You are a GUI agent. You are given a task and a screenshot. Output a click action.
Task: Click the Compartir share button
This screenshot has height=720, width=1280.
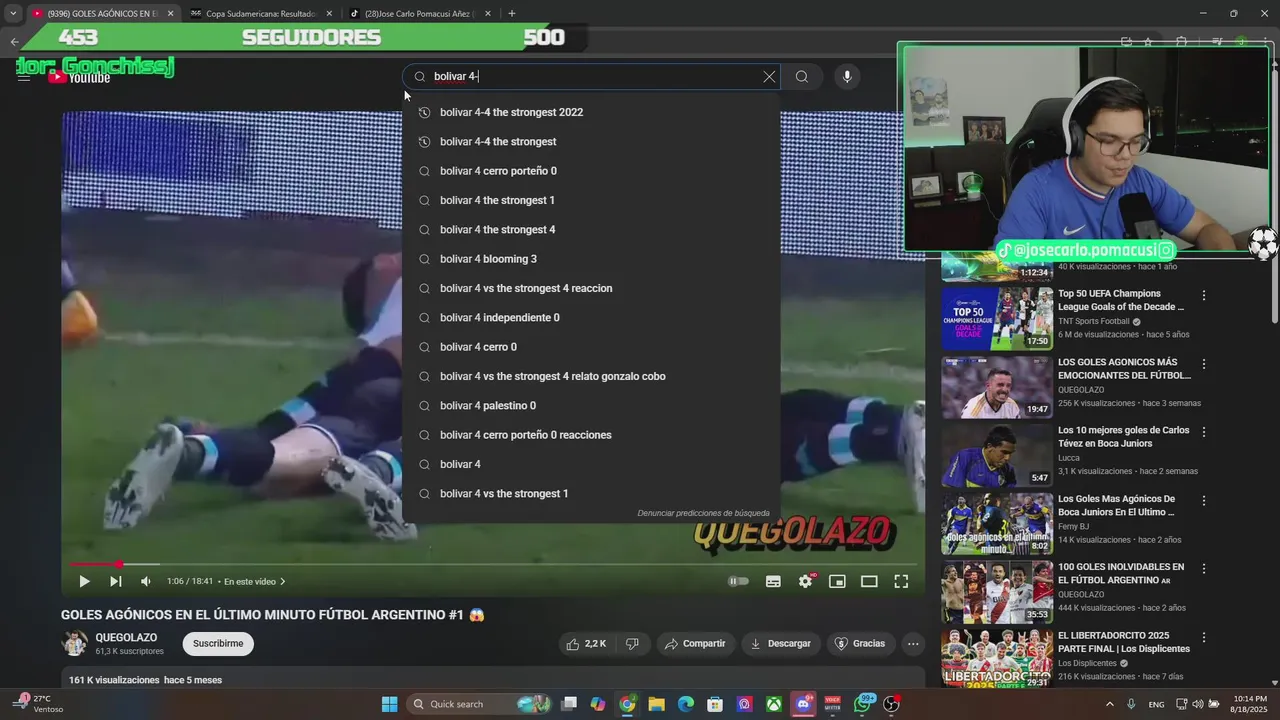click(x=695, y=644)
